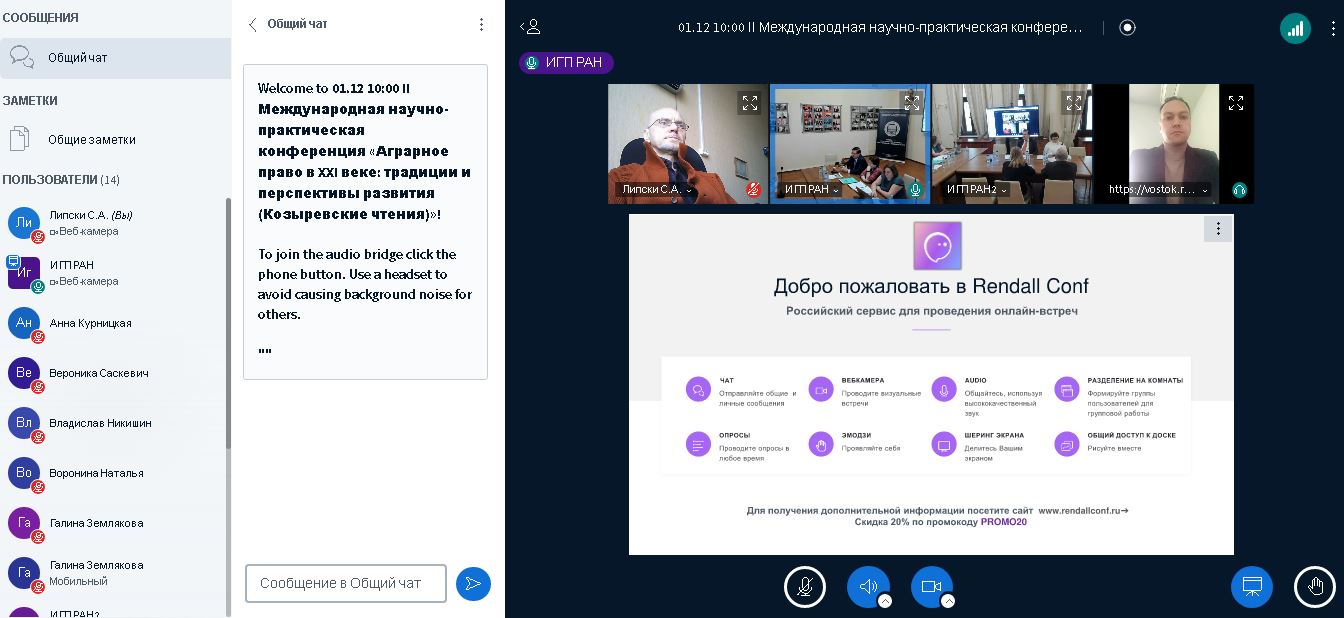Screen dimensions: 1344x618
Task: Click the Rendall Conf logo on slide
Action: pyautogui.click(x=937, y=246)
